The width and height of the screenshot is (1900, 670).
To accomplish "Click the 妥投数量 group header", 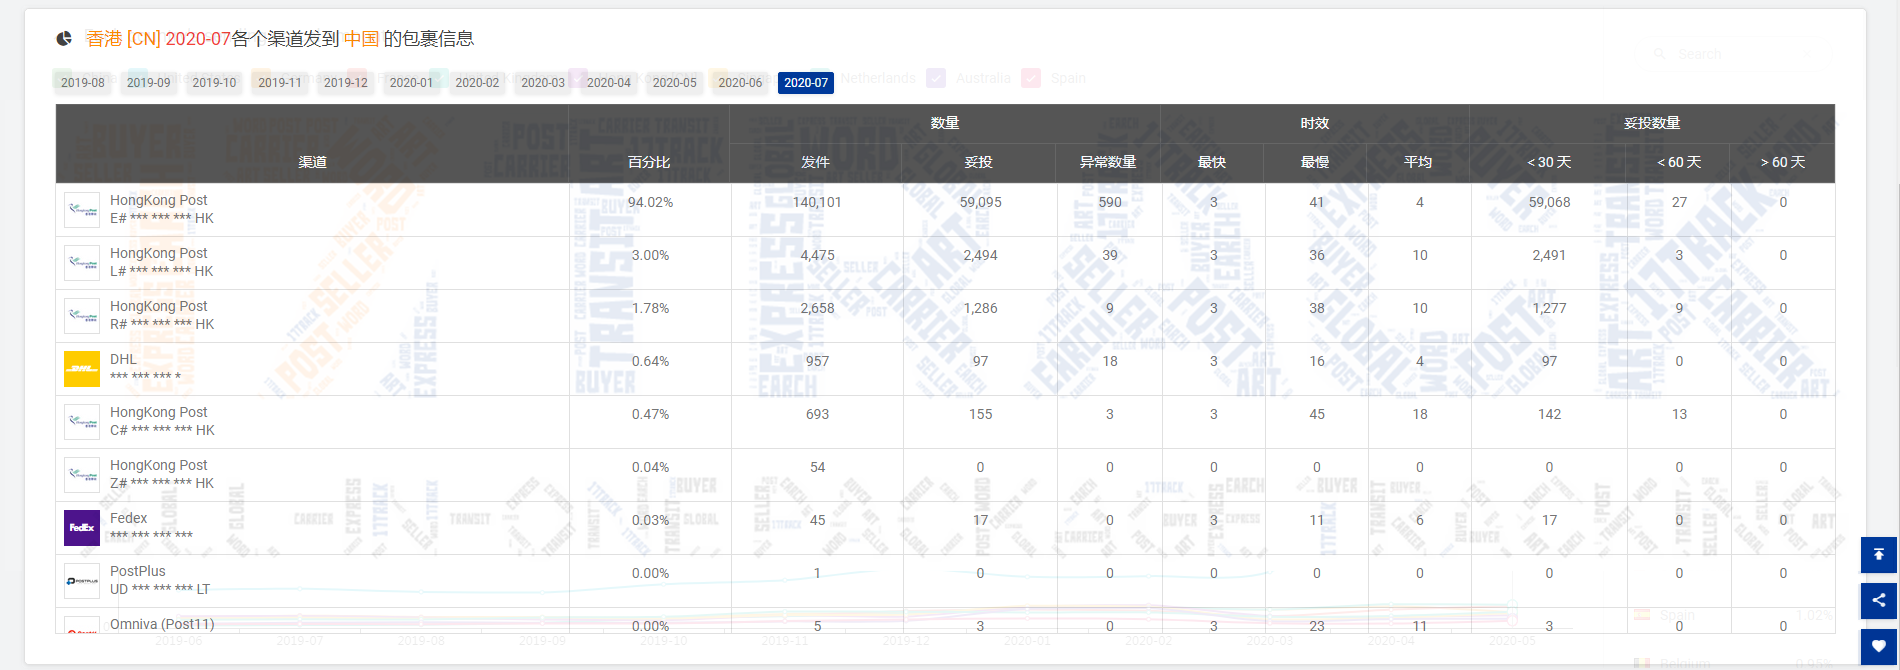I will click(1652, 123).
